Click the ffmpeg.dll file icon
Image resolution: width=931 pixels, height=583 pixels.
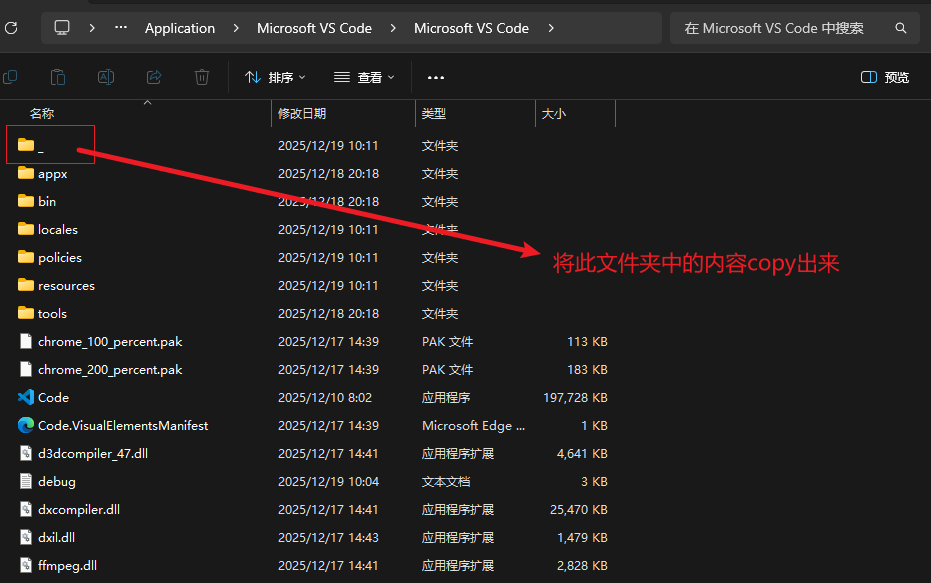coord(26,565)
